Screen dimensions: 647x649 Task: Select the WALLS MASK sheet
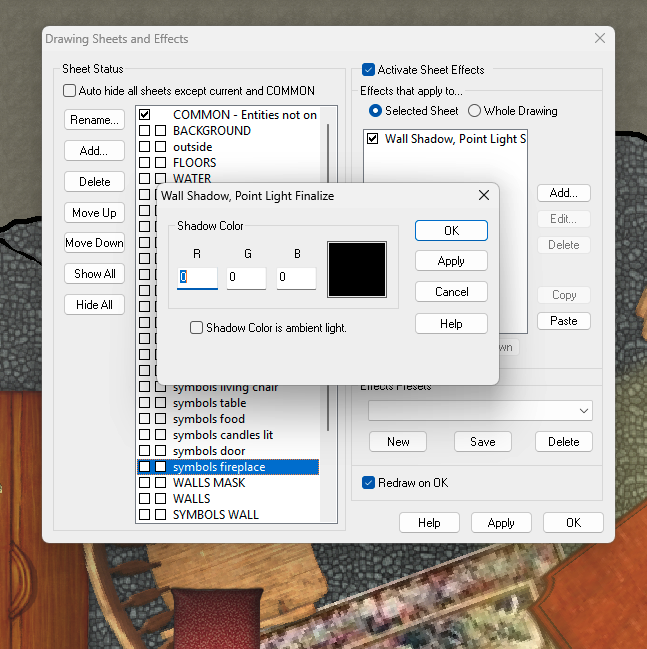point(208,483)
